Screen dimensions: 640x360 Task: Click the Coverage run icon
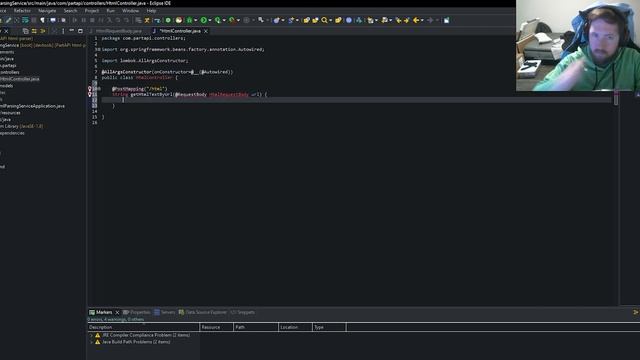tap(218, 20)
